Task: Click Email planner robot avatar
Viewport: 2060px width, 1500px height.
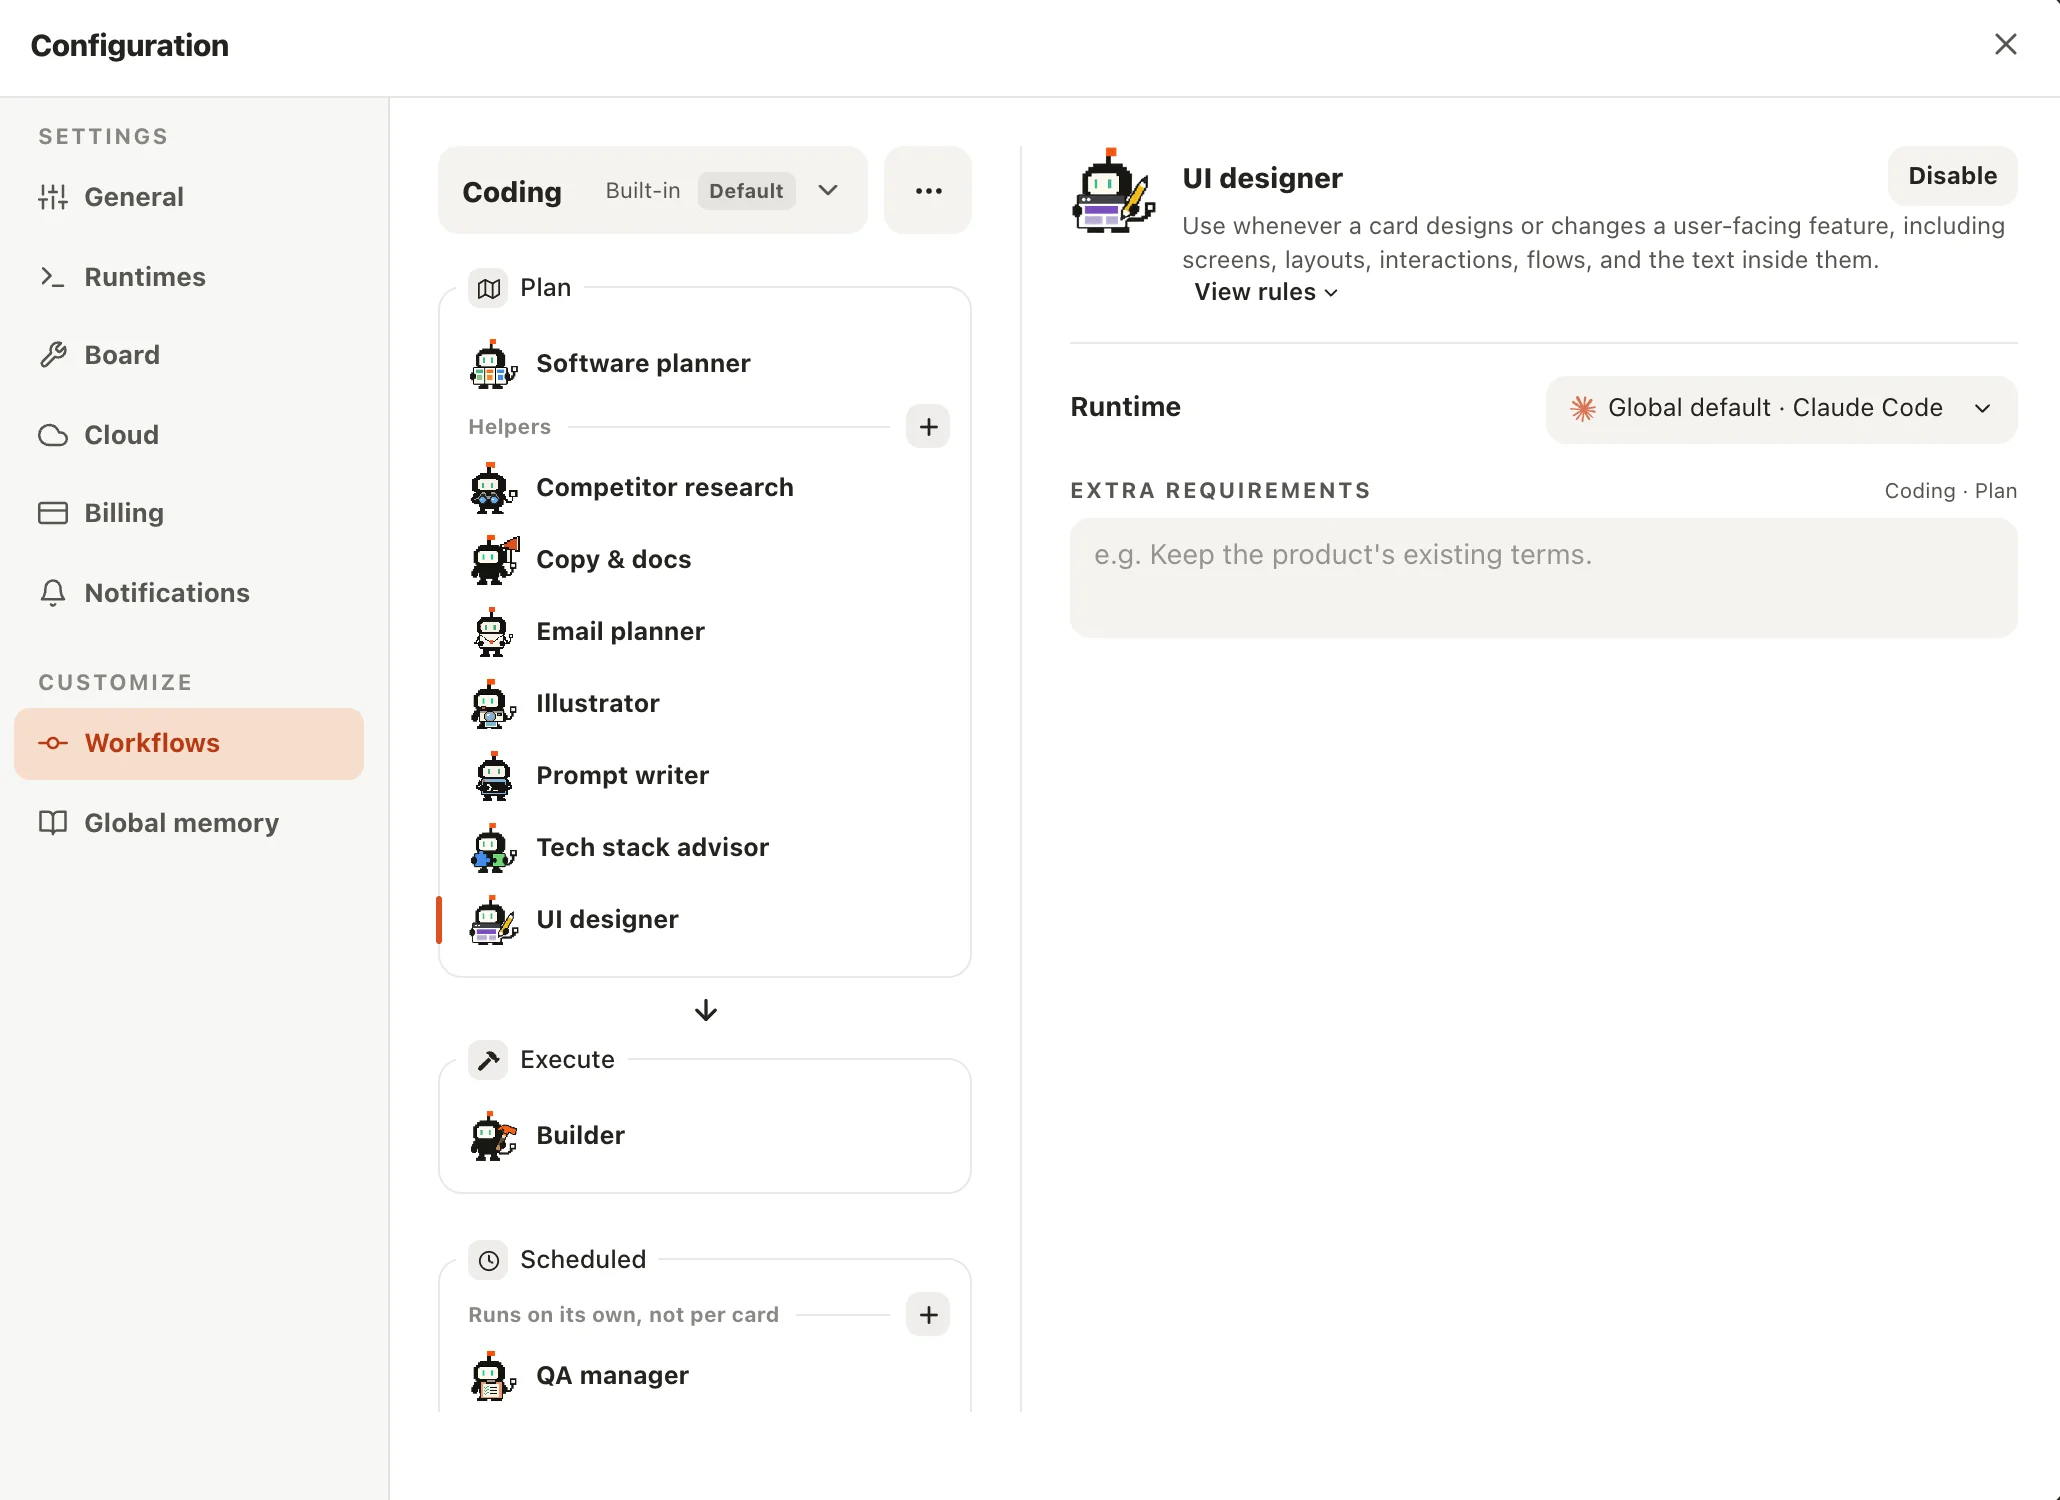Action: [x=492, y=632]
